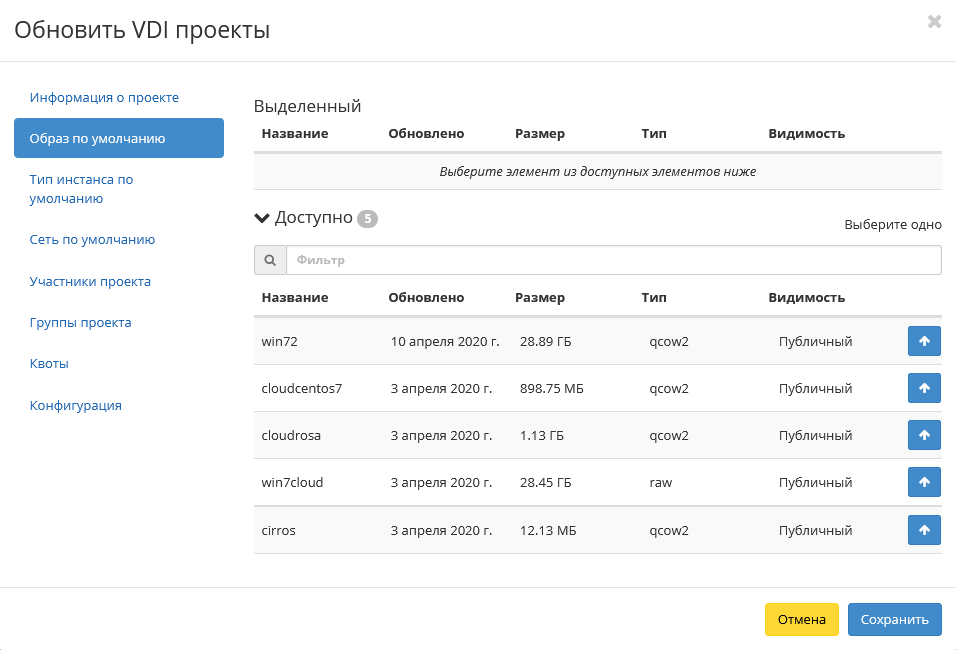Click the win7cloud row name
Image resolution: width=956 pixels, height=650 pixels.
coord(292,482)
